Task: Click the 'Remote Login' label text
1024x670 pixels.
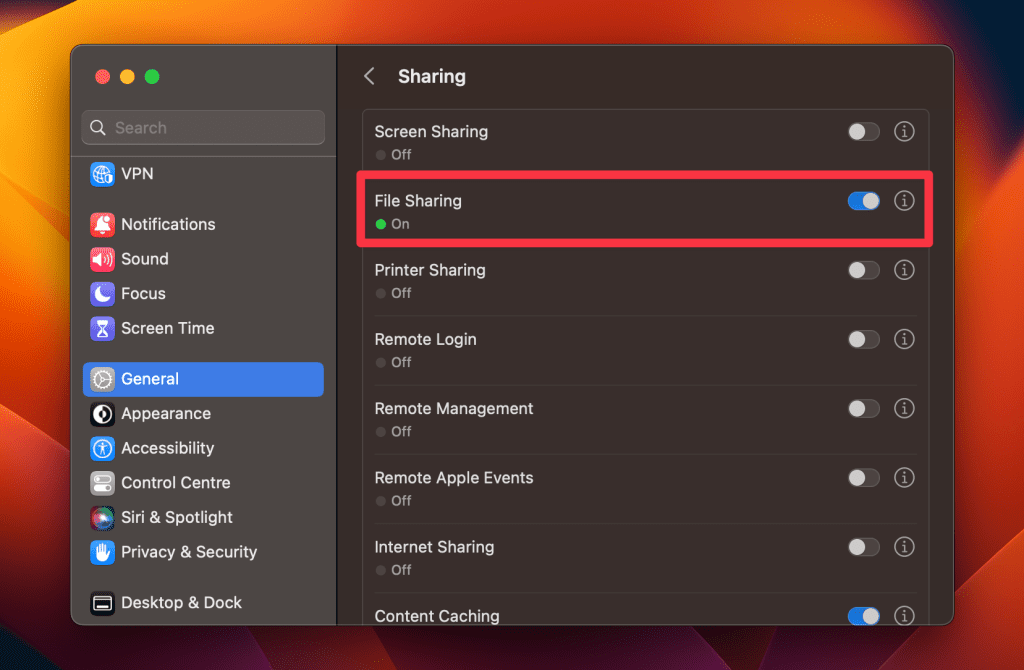Action: [425, 340]
